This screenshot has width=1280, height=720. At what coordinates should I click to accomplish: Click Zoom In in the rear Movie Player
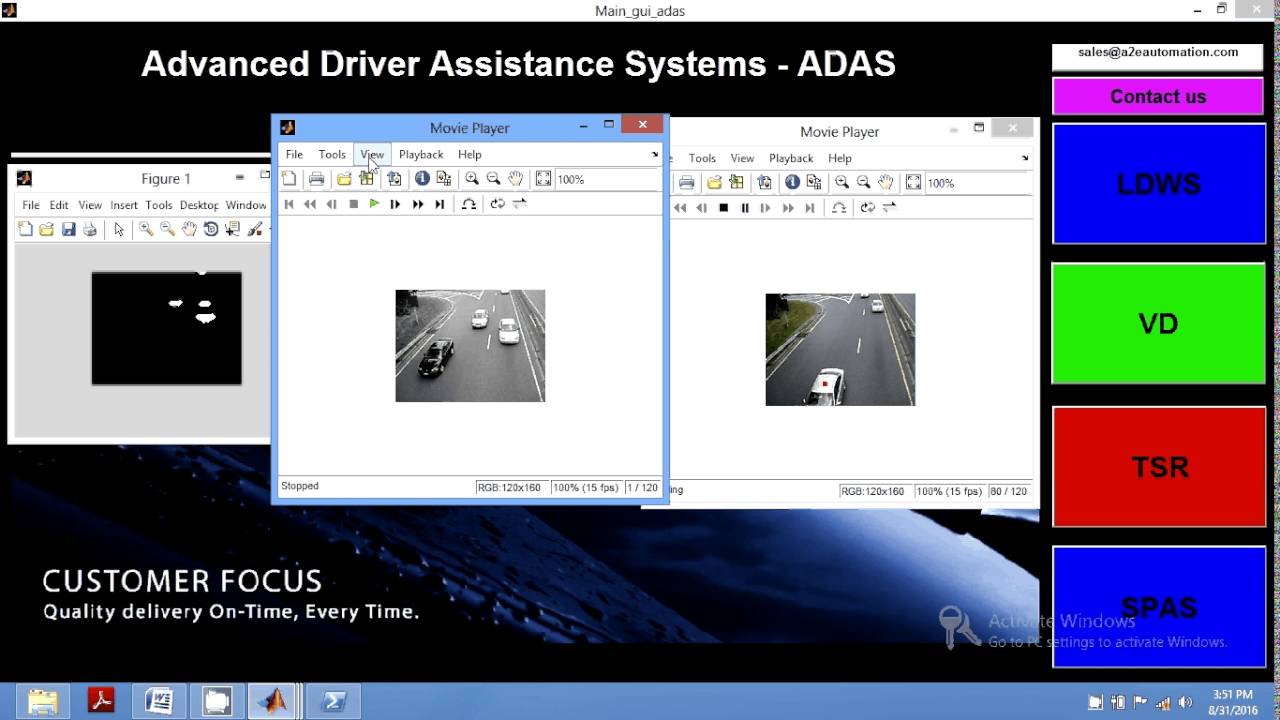[x=842, y=183]
